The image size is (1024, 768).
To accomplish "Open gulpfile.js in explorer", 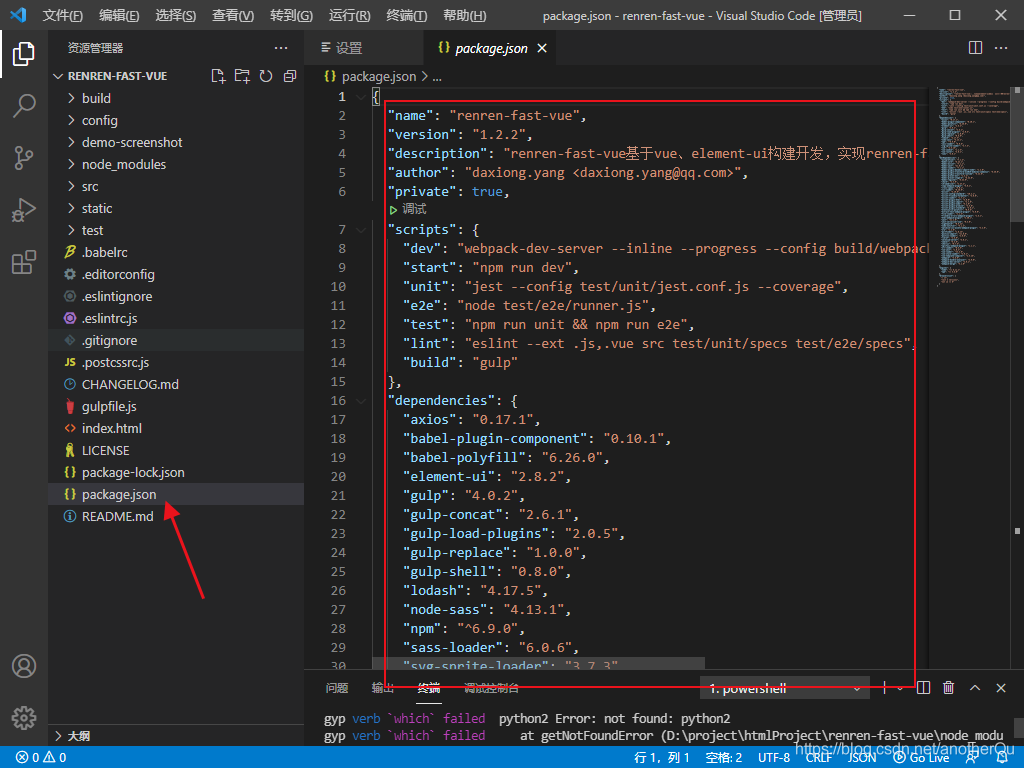I will click(108, 406).
